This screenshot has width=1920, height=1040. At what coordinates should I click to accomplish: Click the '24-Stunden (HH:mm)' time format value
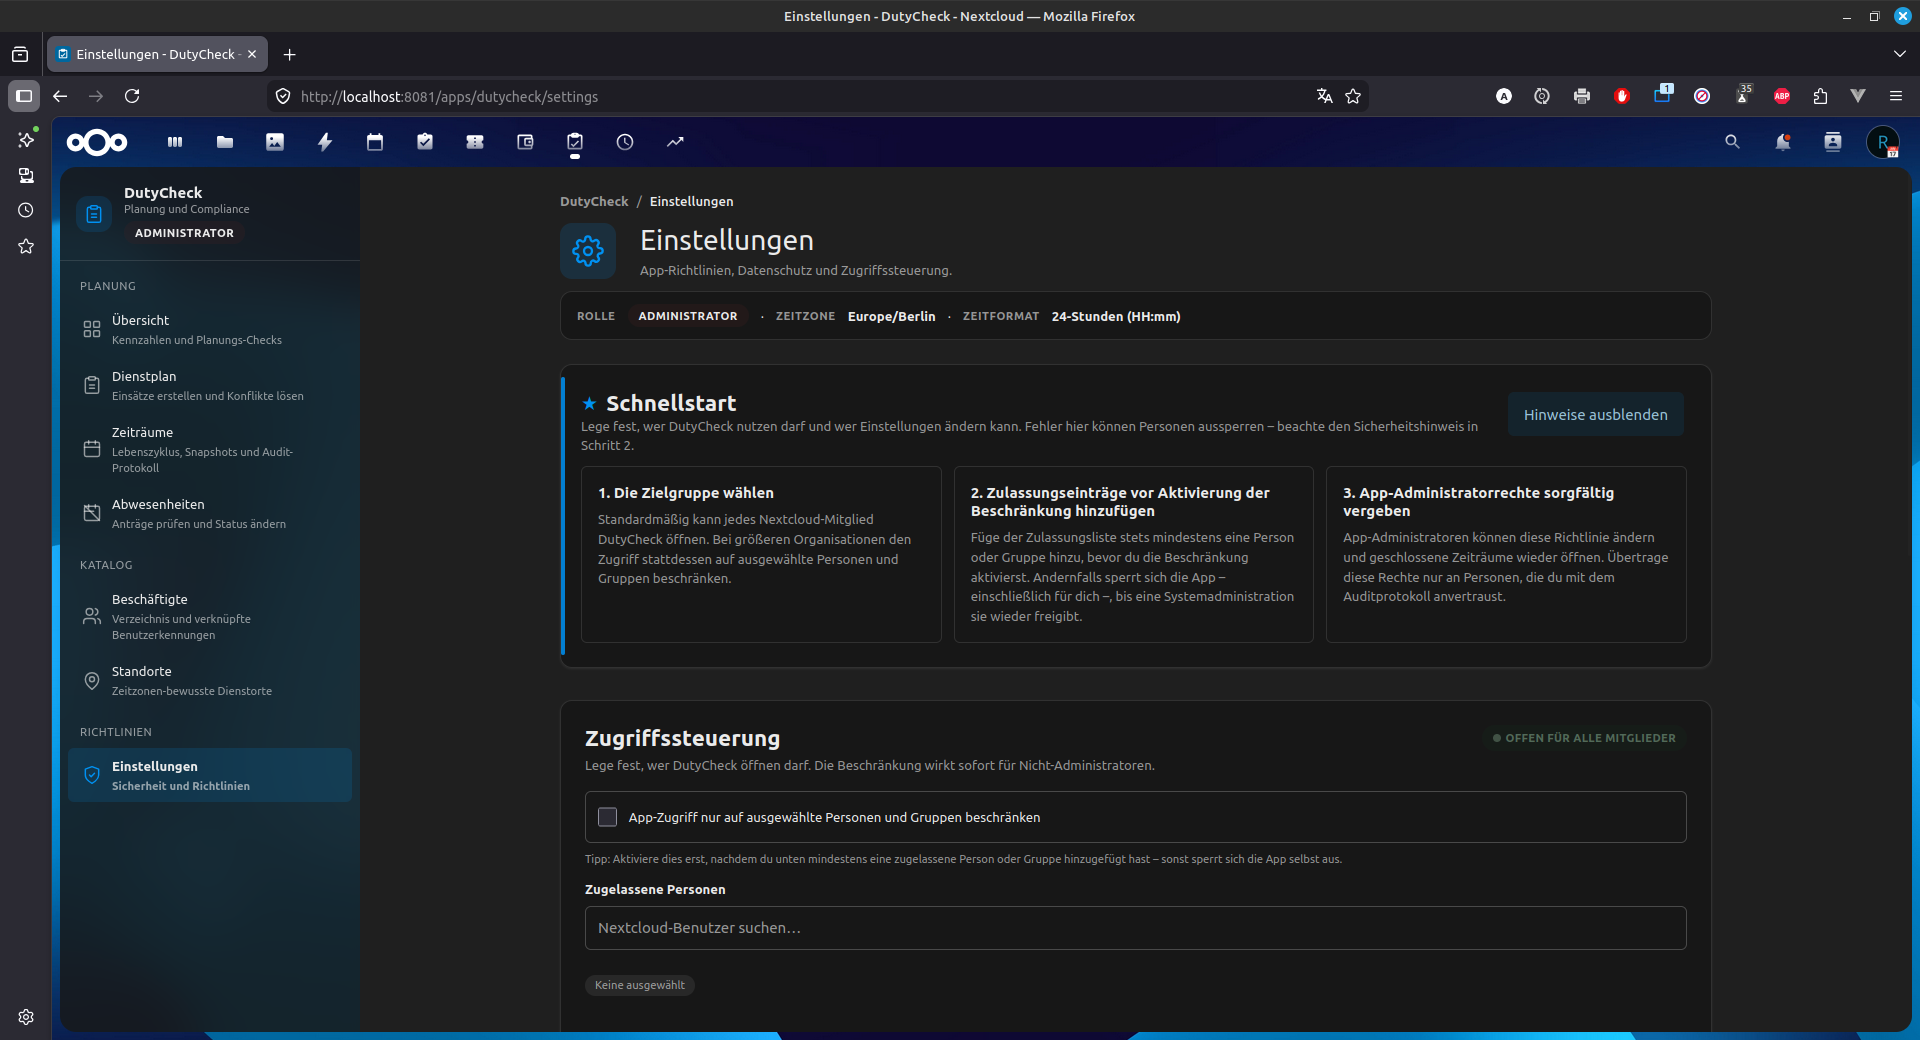point(1116,316)
